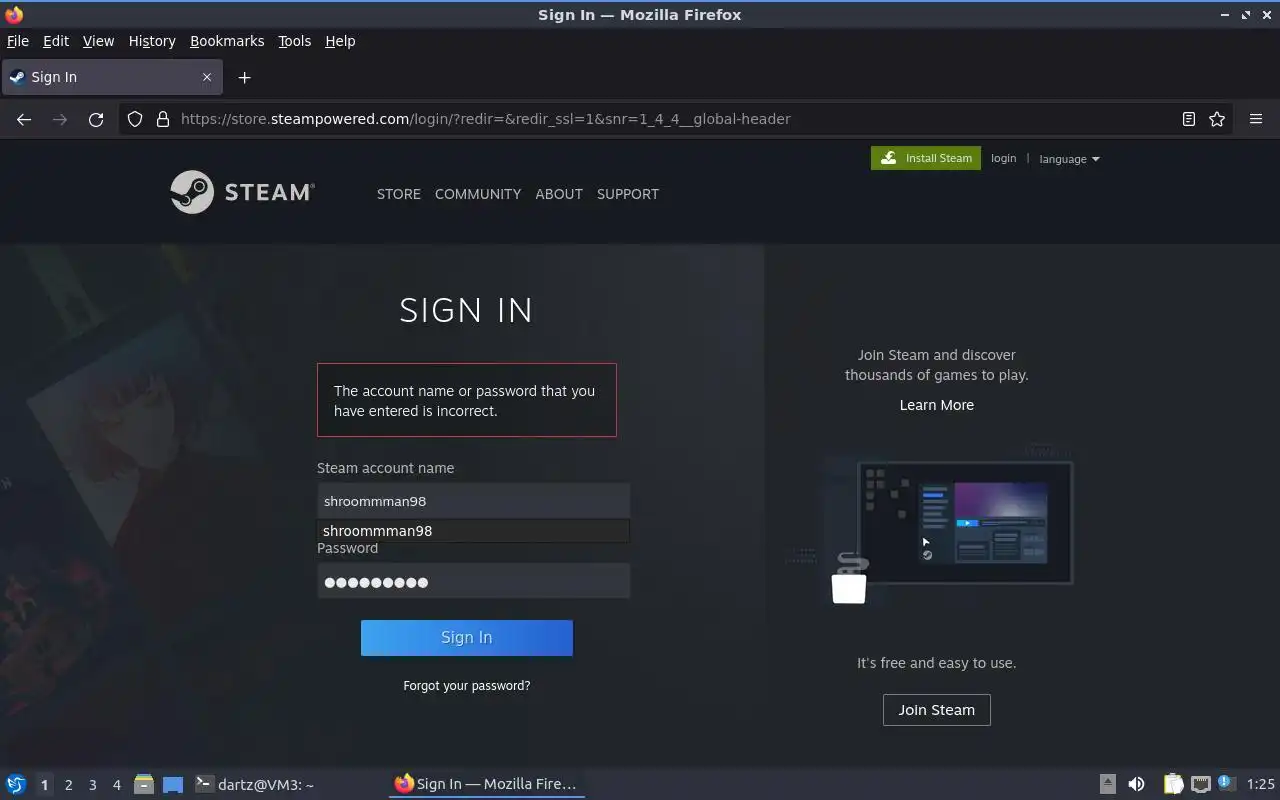The height and width of the screenshot is (800, 1280).
Task: Open file manager icon in taskbar
Action: pyautogui.click(x=143, y=784)
